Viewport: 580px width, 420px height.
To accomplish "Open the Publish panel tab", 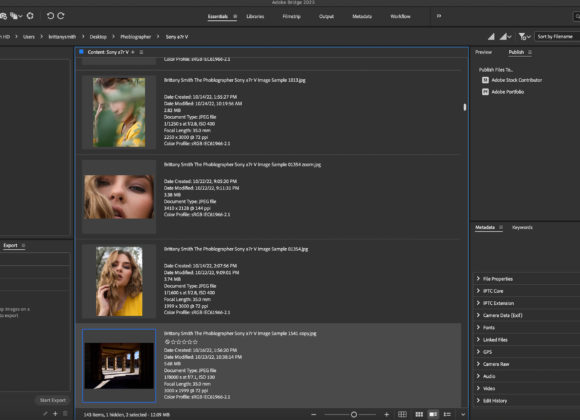I will [516, 52].
